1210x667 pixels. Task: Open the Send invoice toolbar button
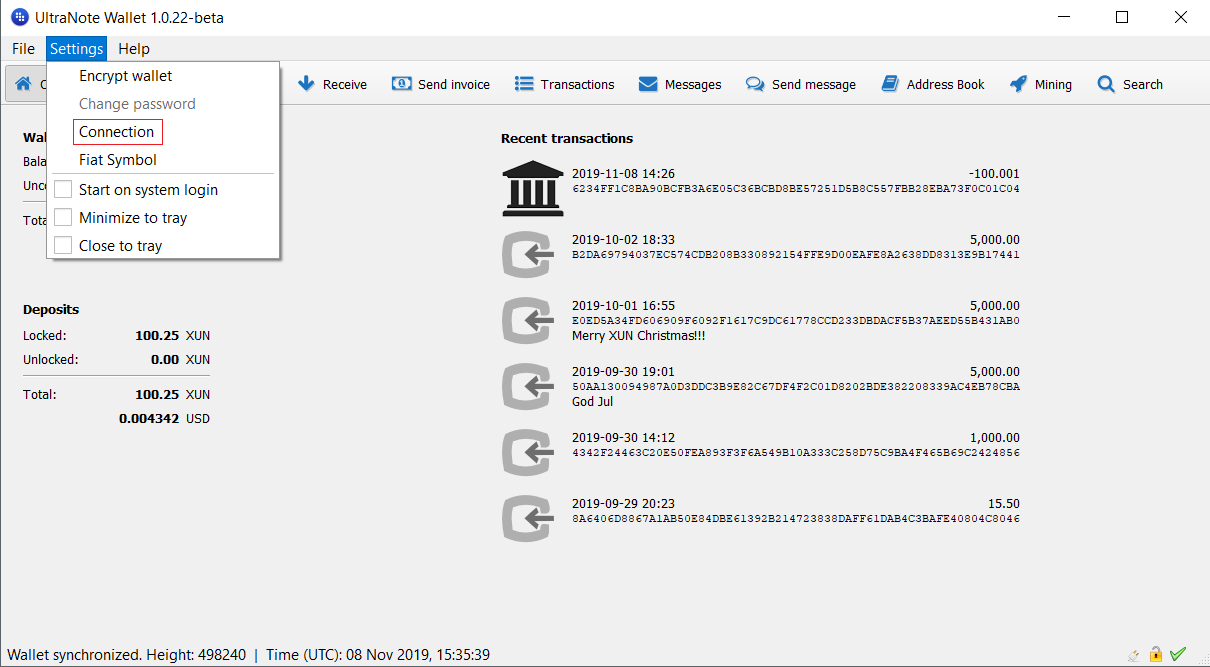tap(441, 85)
